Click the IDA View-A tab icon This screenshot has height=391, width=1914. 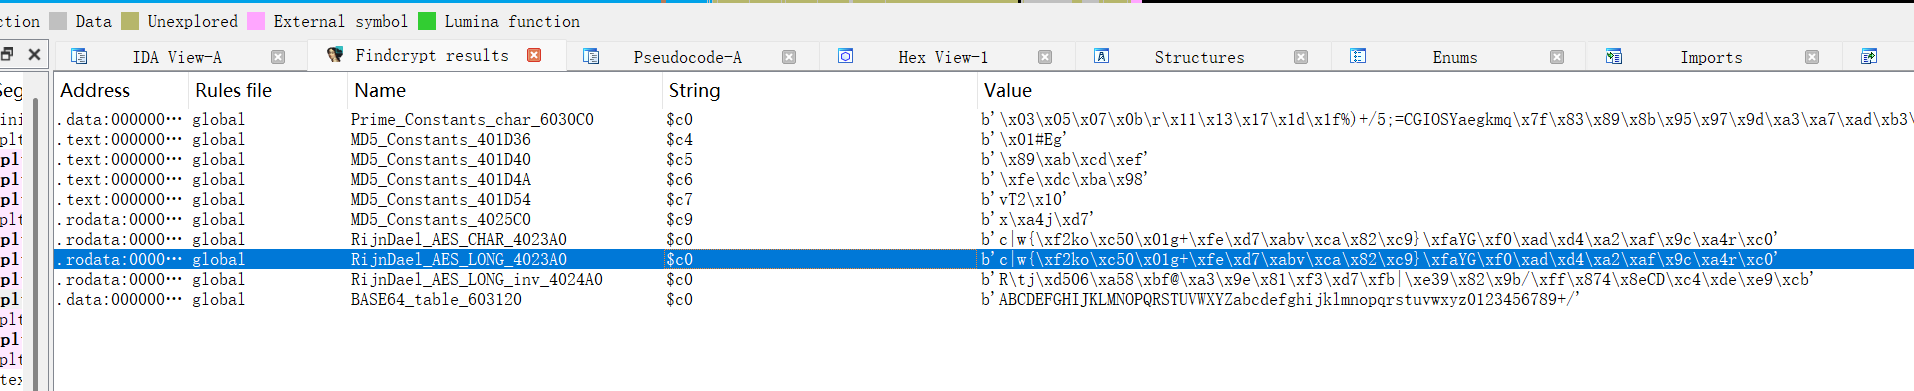pyautogui.click(x=79, y=56)
